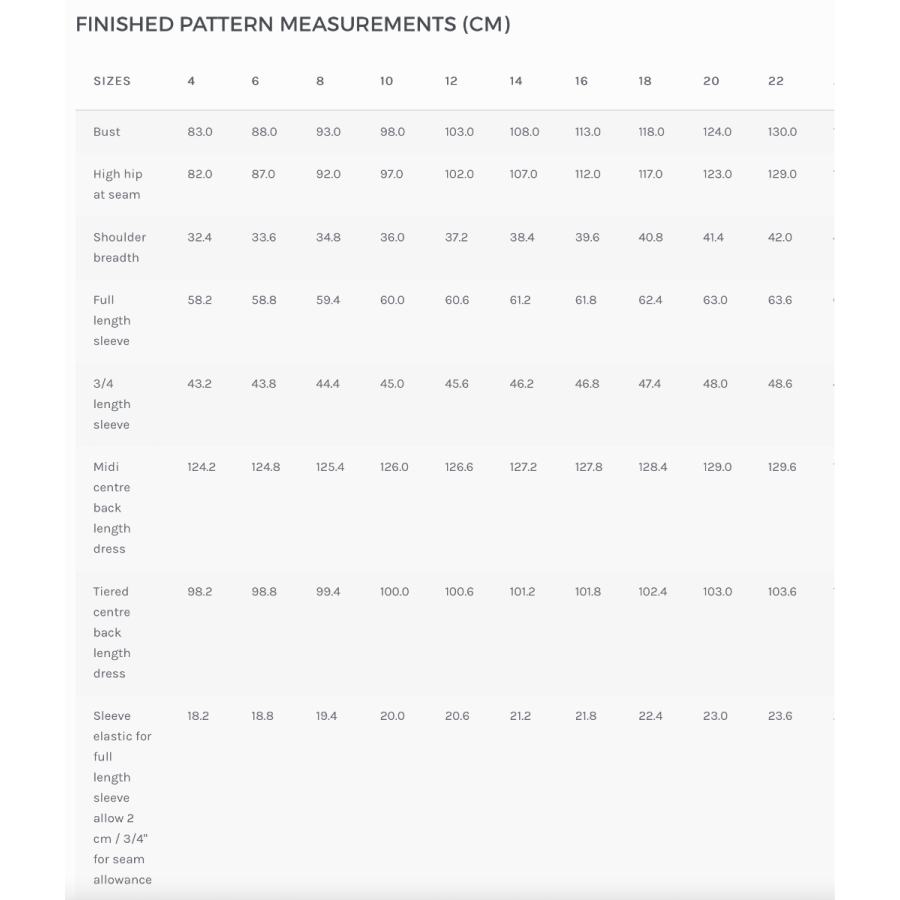Click the Bust value 83.0 for size 4

tap(200, 132)
